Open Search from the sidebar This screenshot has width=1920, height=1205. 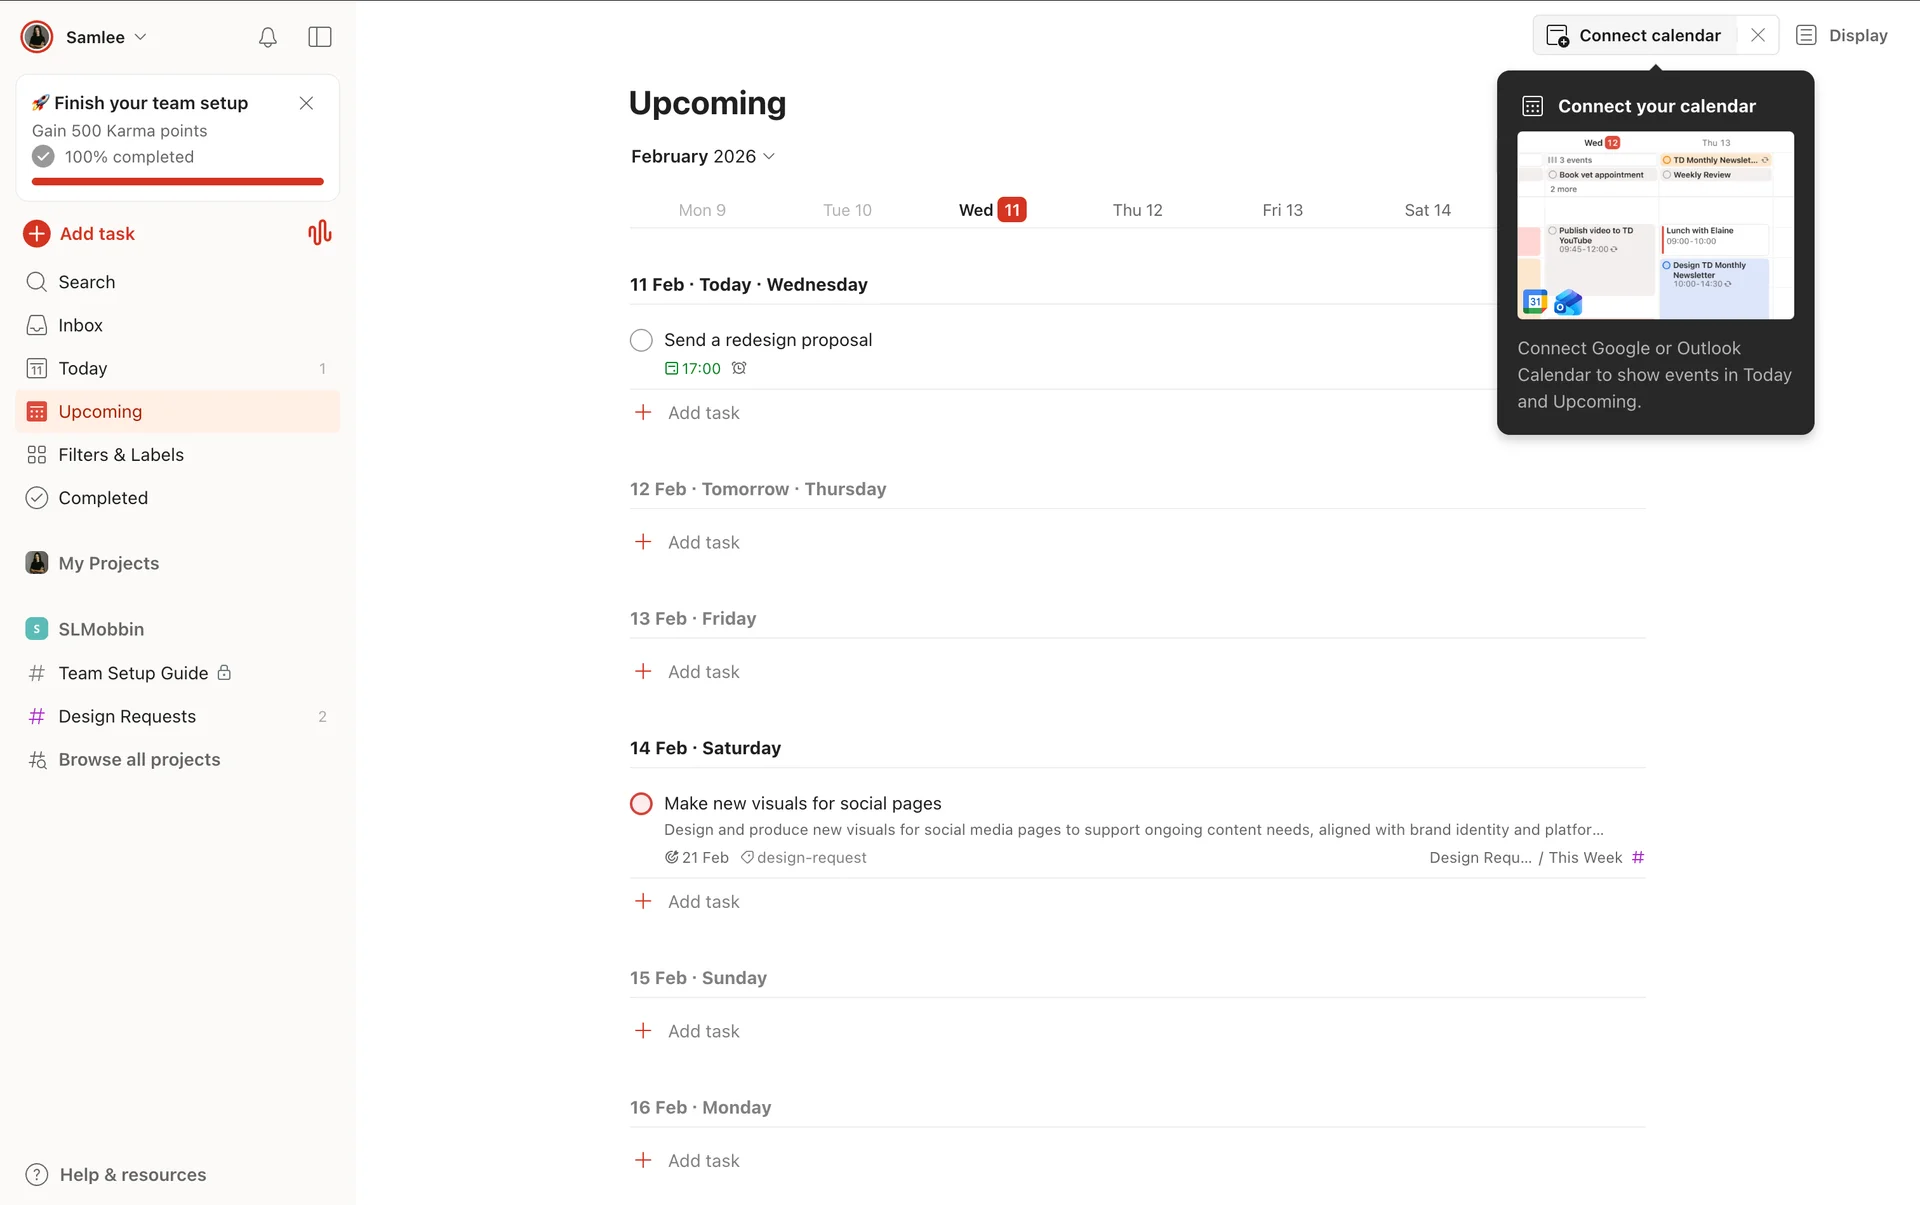[86, 282]
